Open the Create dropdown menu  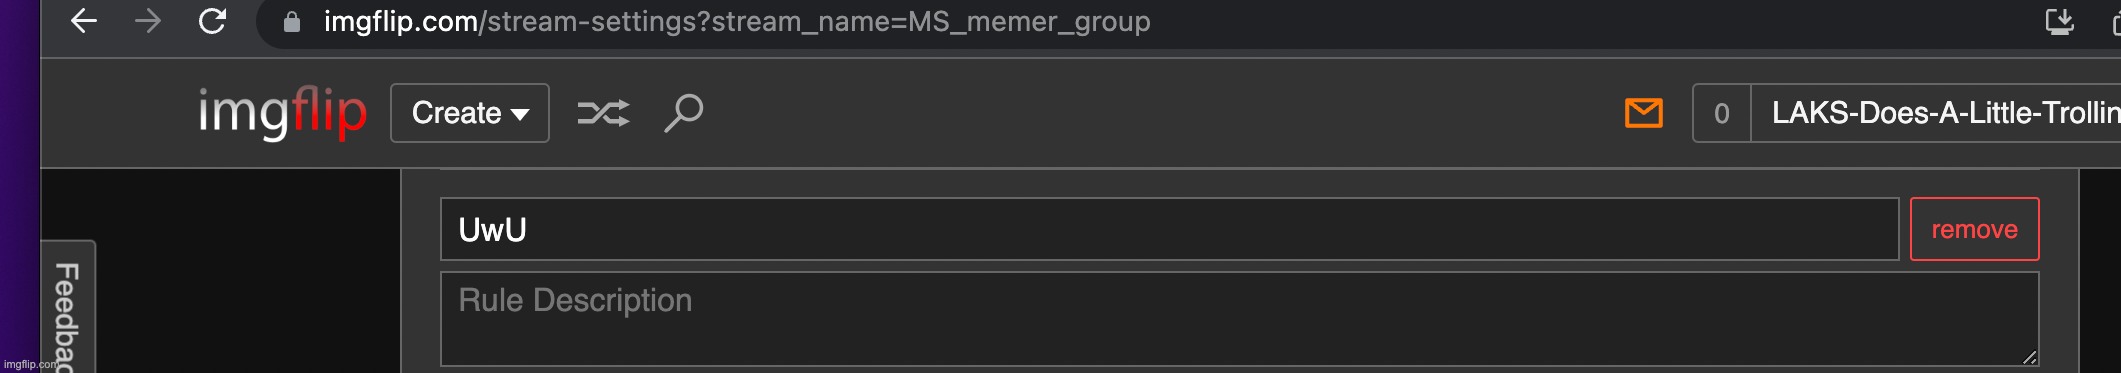pos(470,113)
